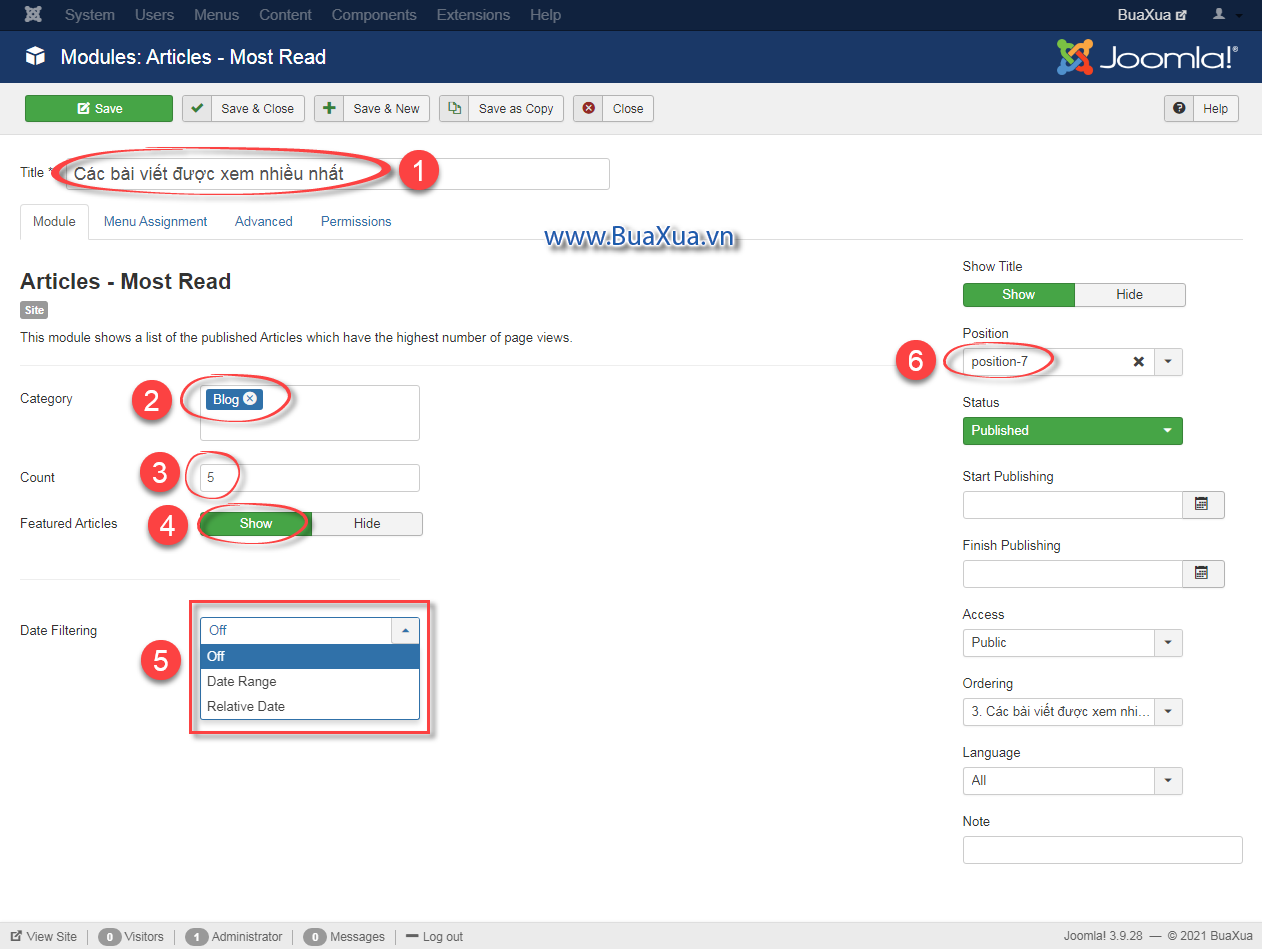Open the Components menu
The image size is (1262, 949).
point(374,15)
